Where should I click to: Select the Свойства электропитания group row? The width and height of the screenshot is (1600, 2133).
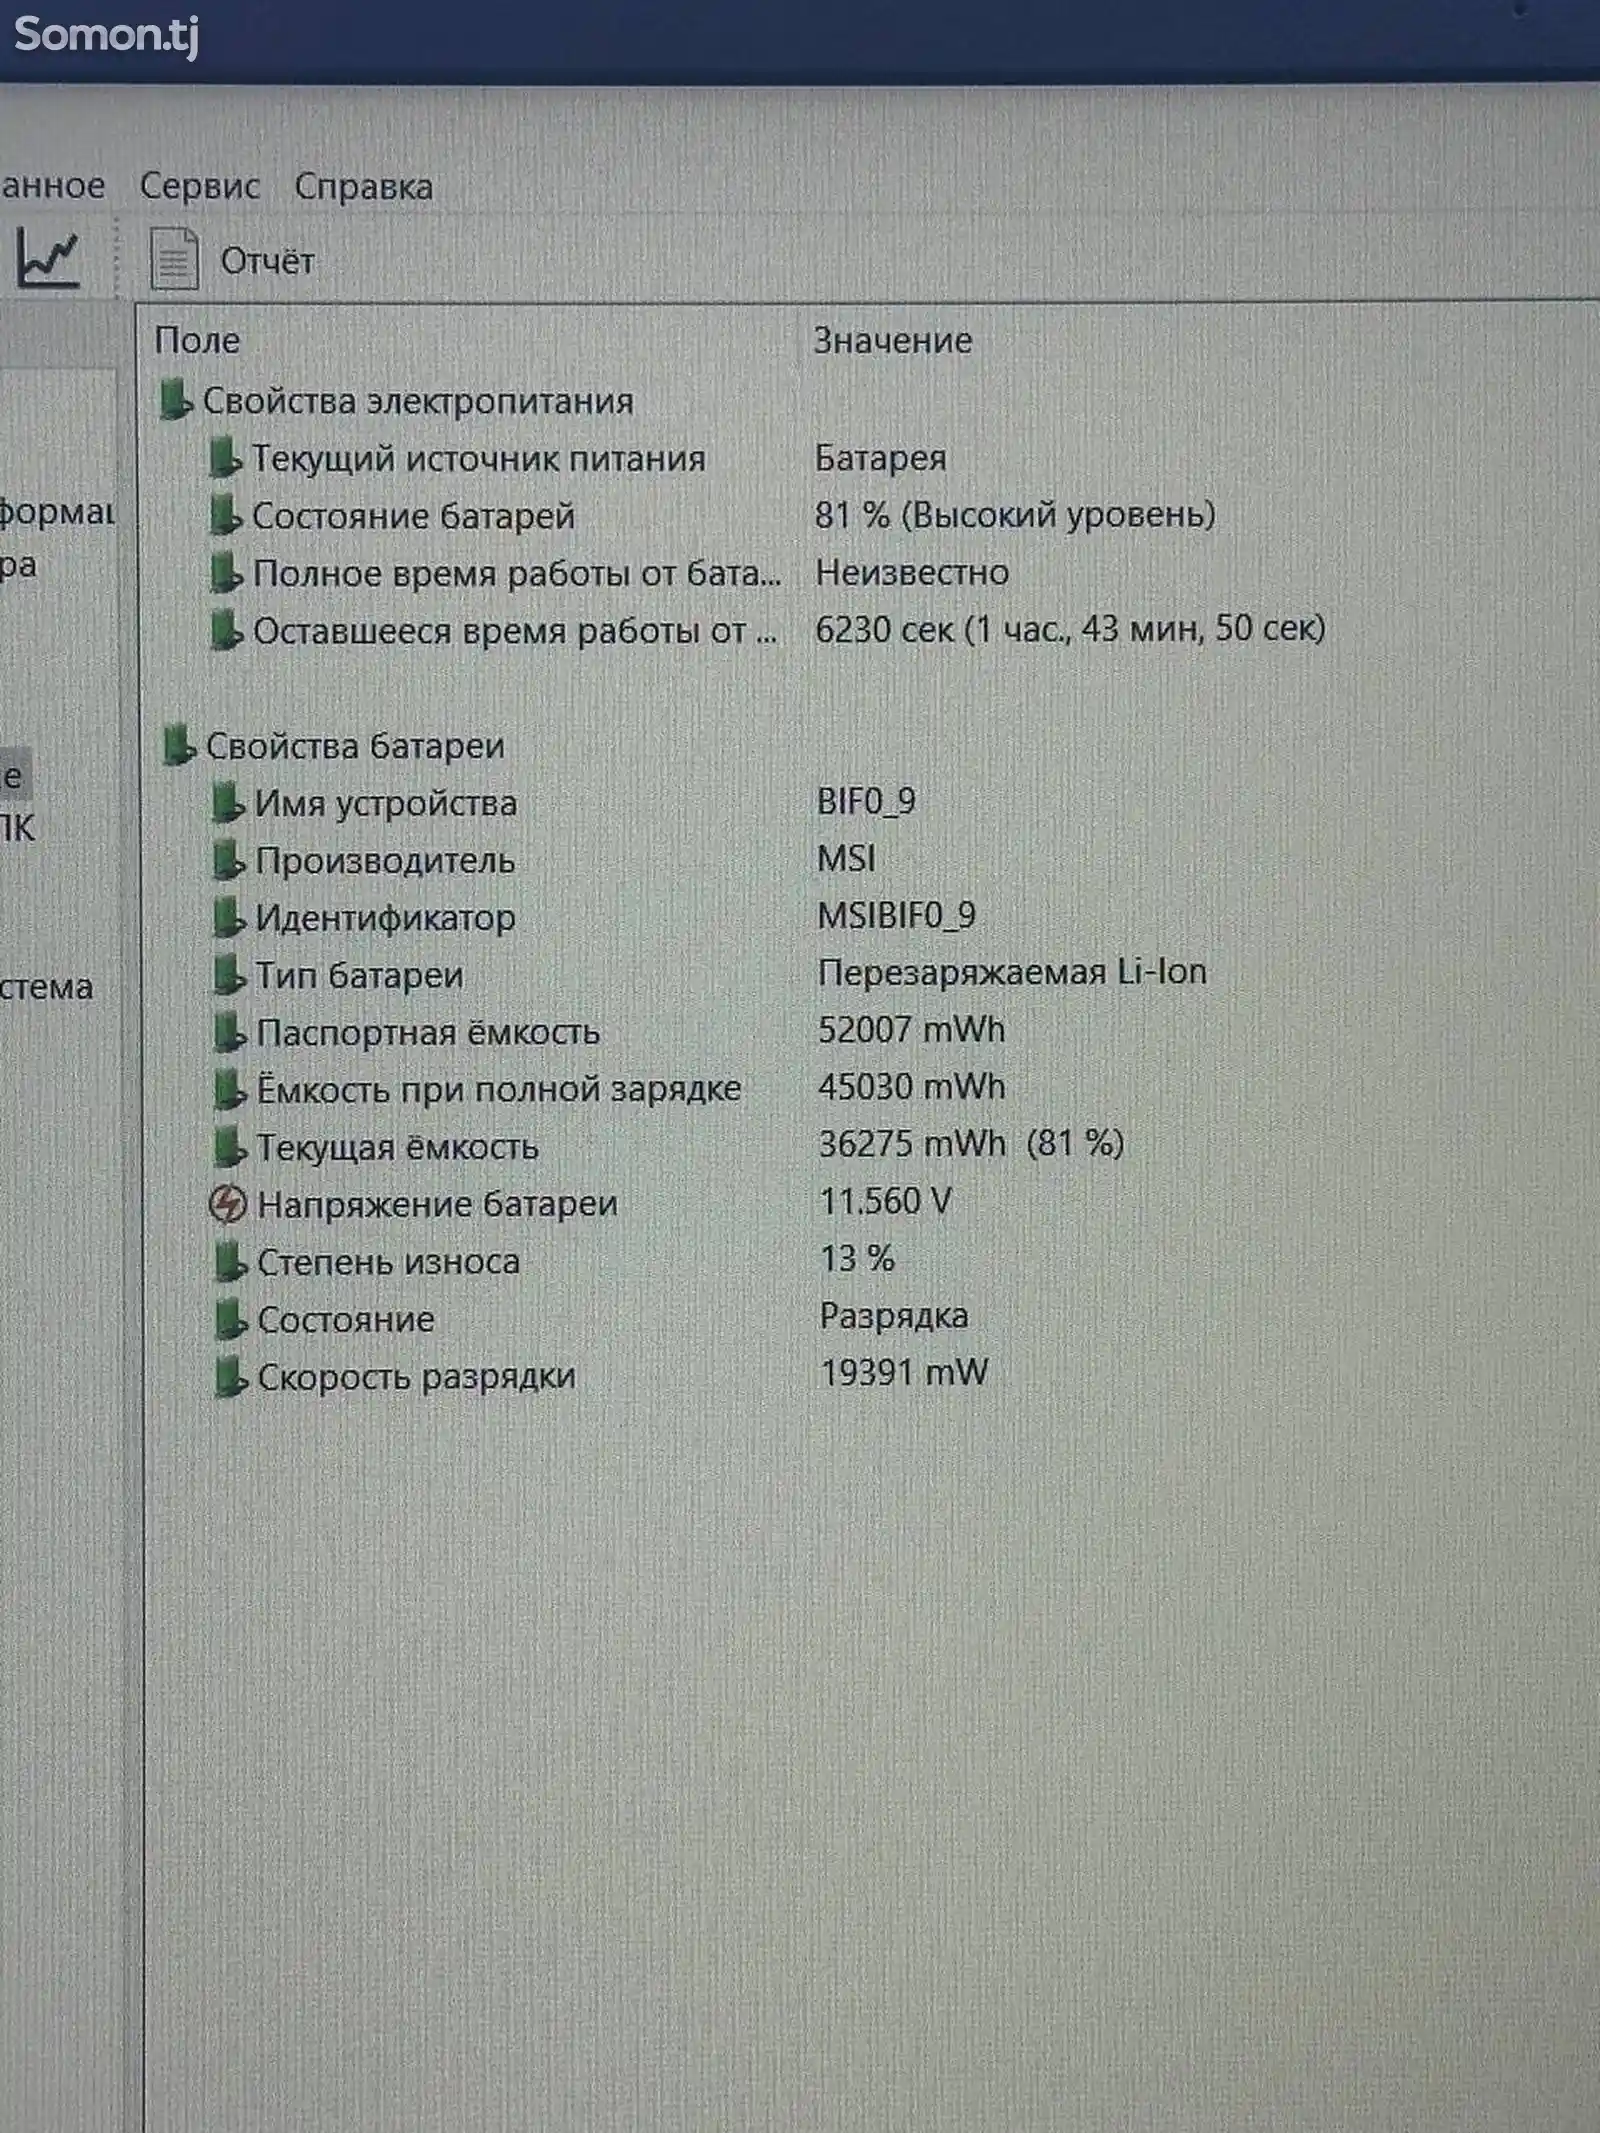click(x=418, y=401)
